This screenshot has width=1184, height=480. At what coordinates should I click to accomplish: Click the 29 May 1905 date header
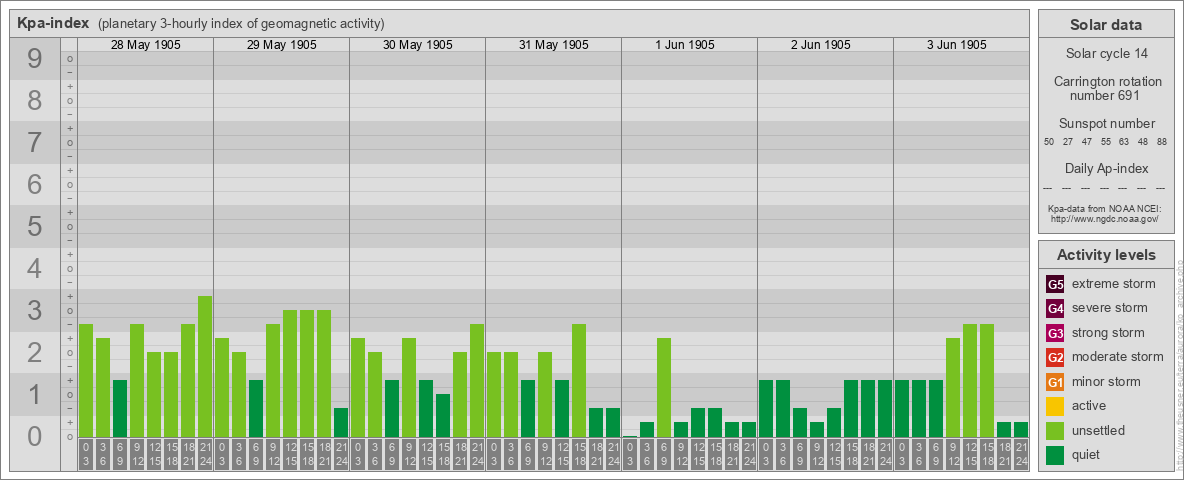(x=282, y=45)
